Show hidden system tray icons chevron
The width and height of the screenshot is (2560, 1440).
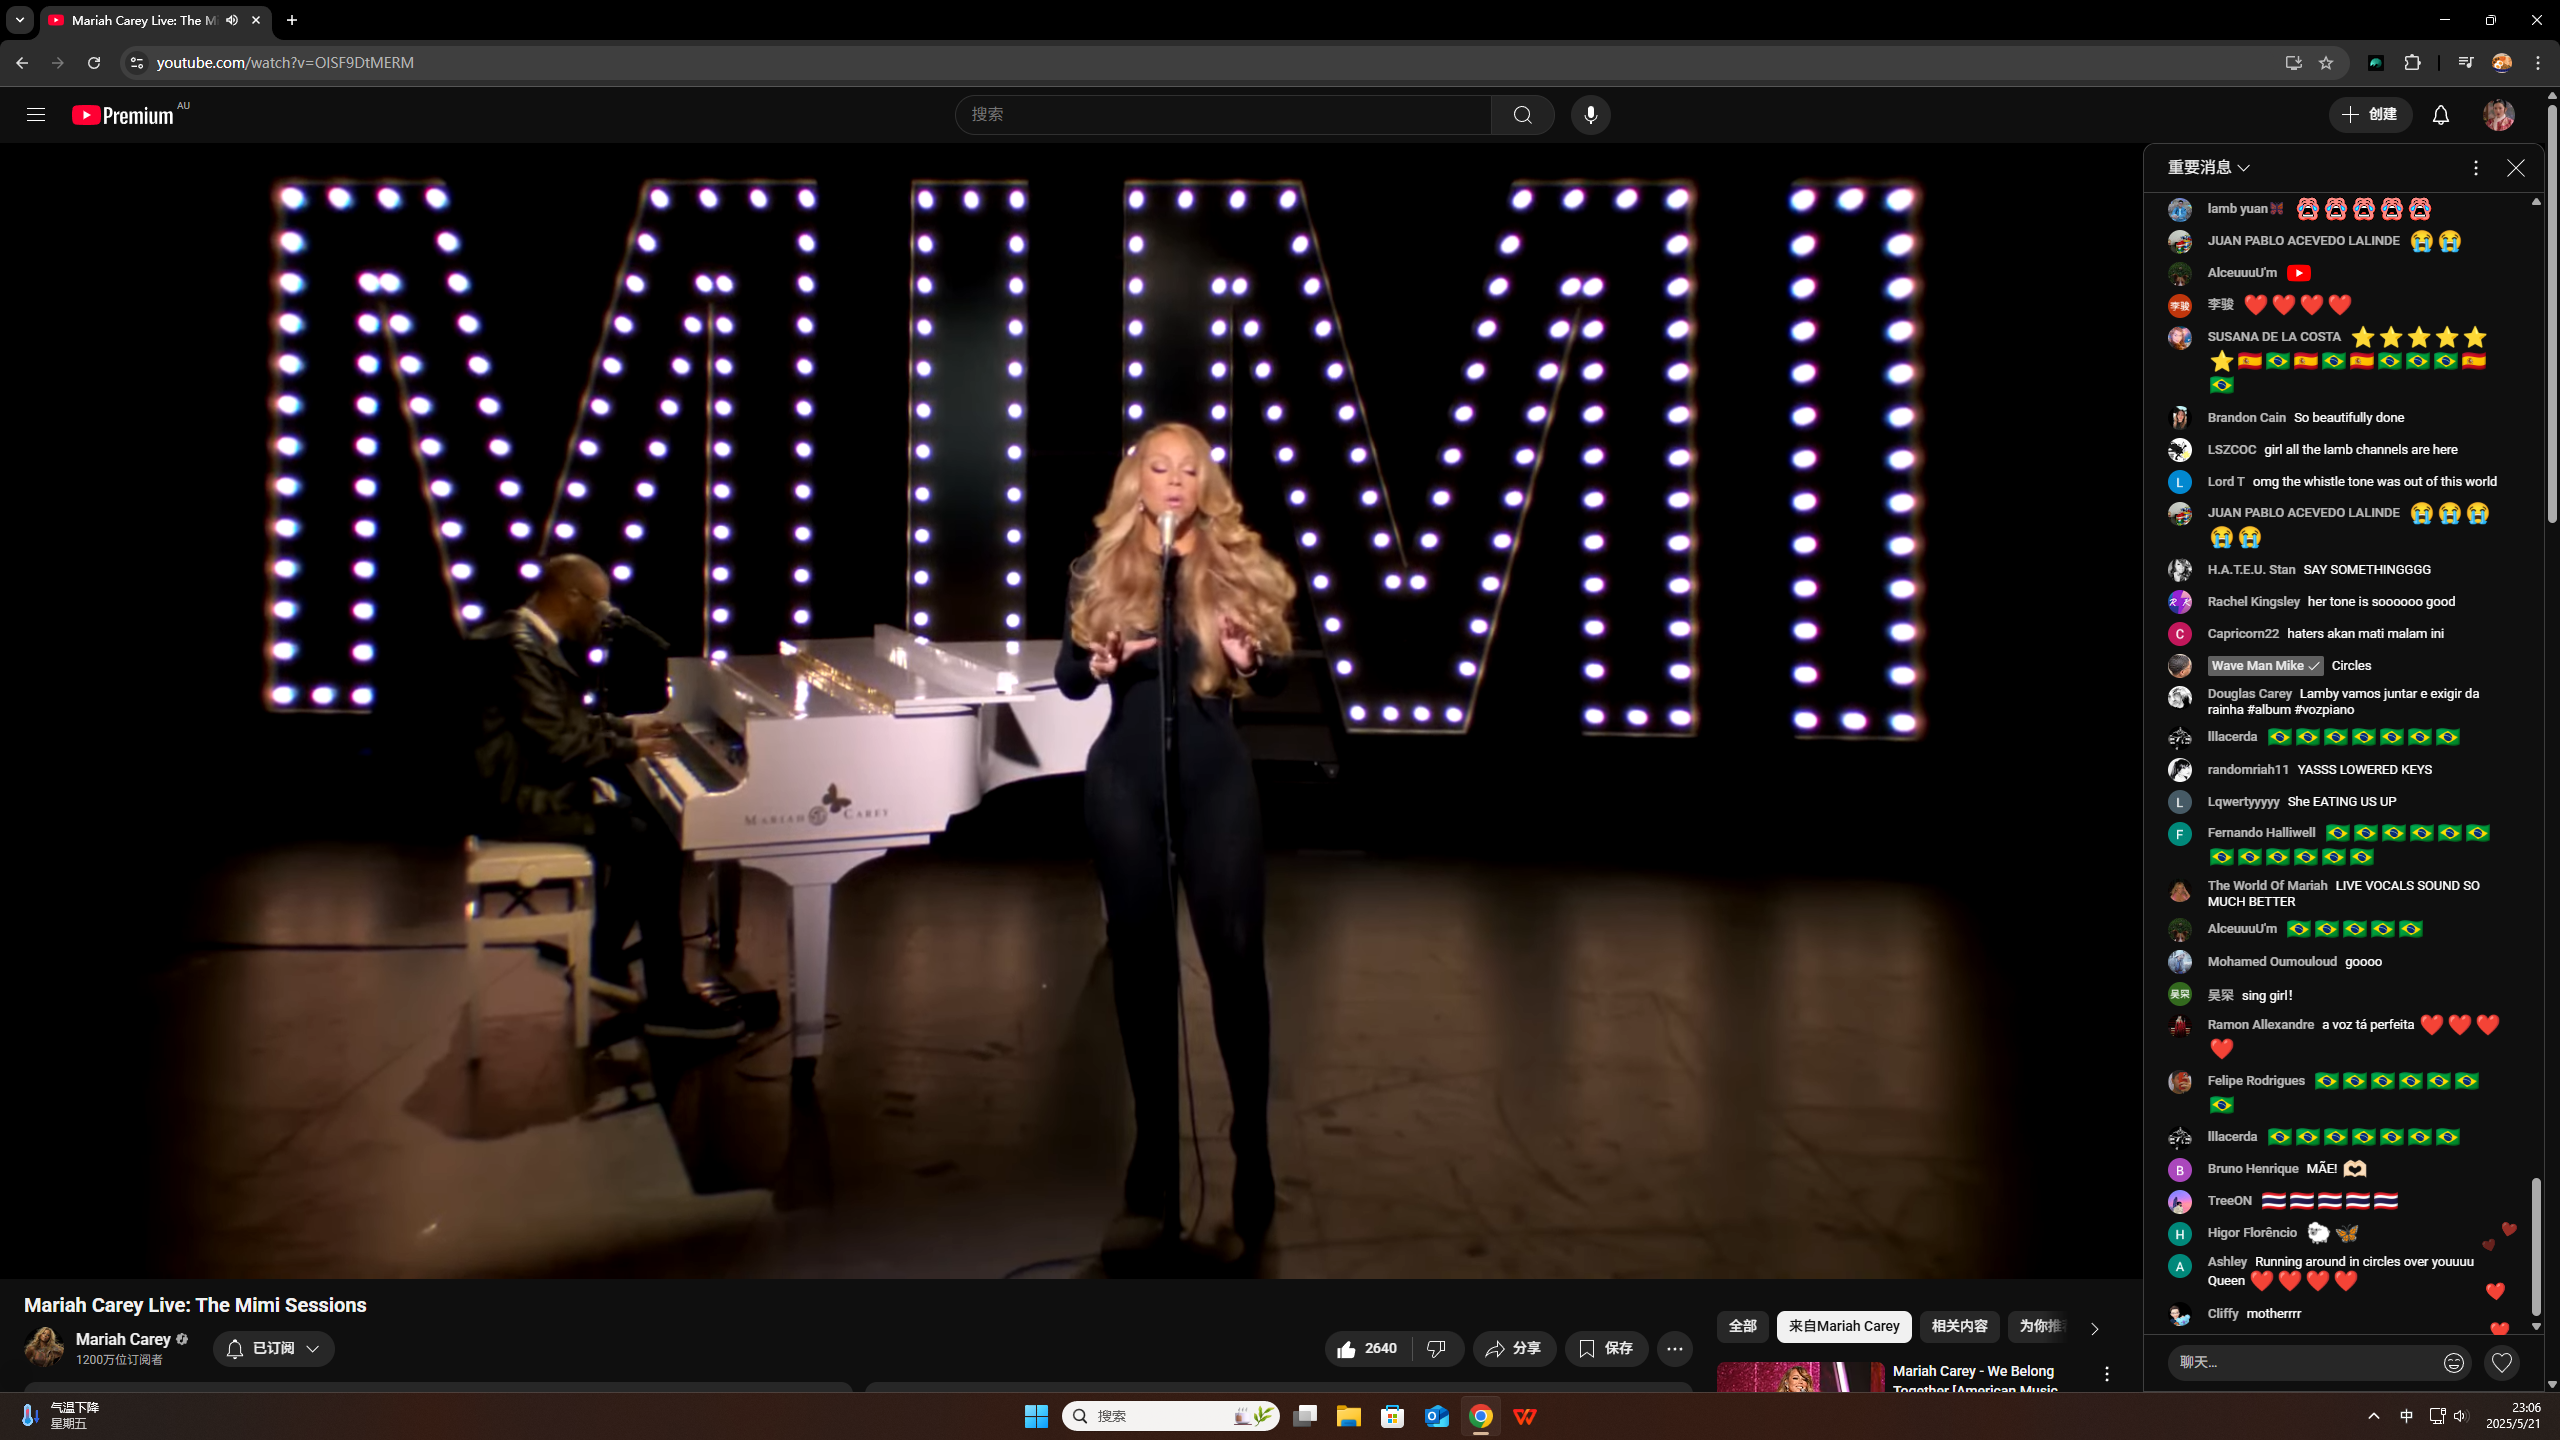[x=2373, y=1416]
